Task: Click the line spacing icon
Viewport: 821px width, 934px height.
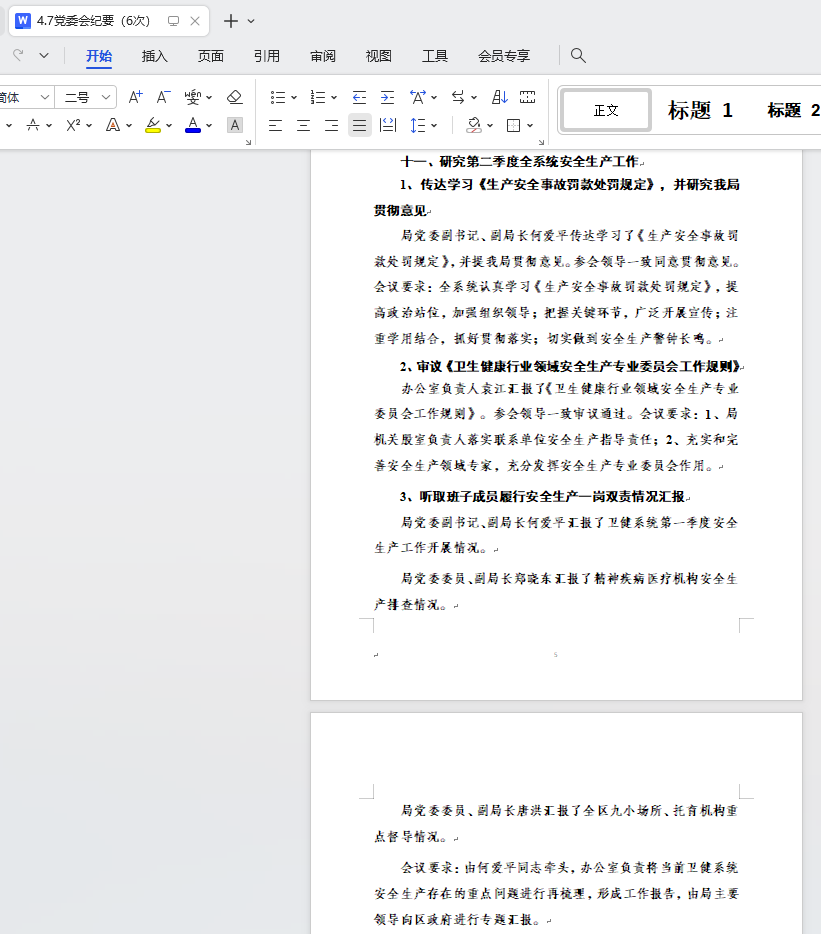Action: click(418, 126)
